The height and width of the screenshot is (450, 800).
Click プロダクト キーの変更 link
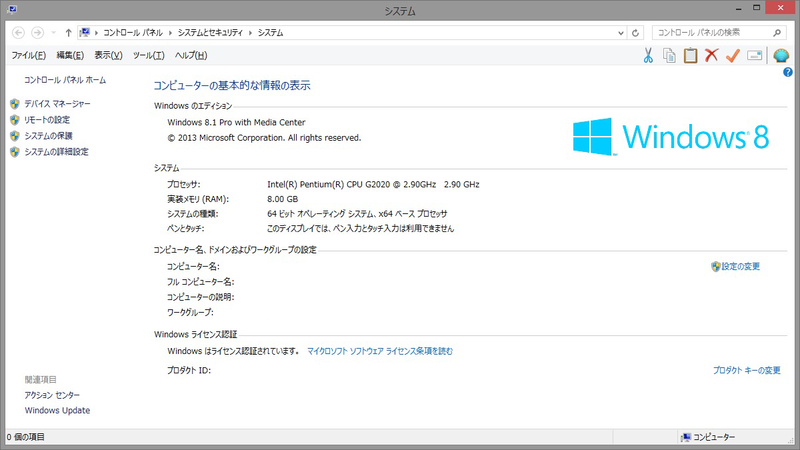[x=746, y=370]
